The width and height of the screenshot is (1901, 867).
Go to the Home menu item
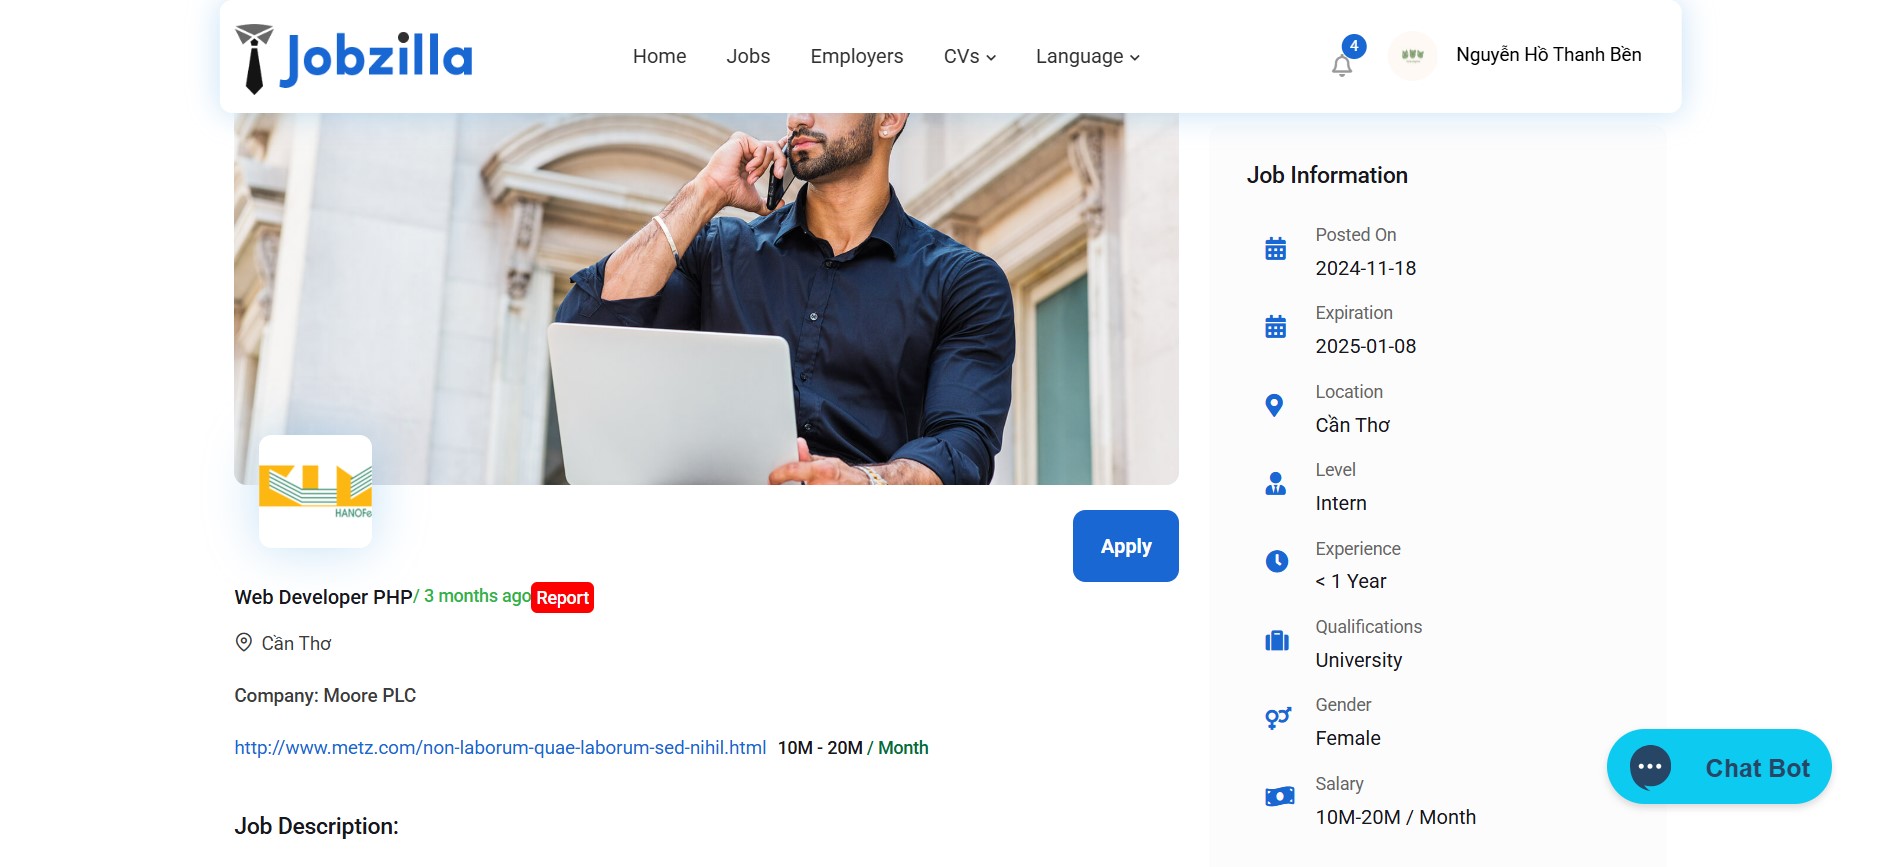point(659,57)
